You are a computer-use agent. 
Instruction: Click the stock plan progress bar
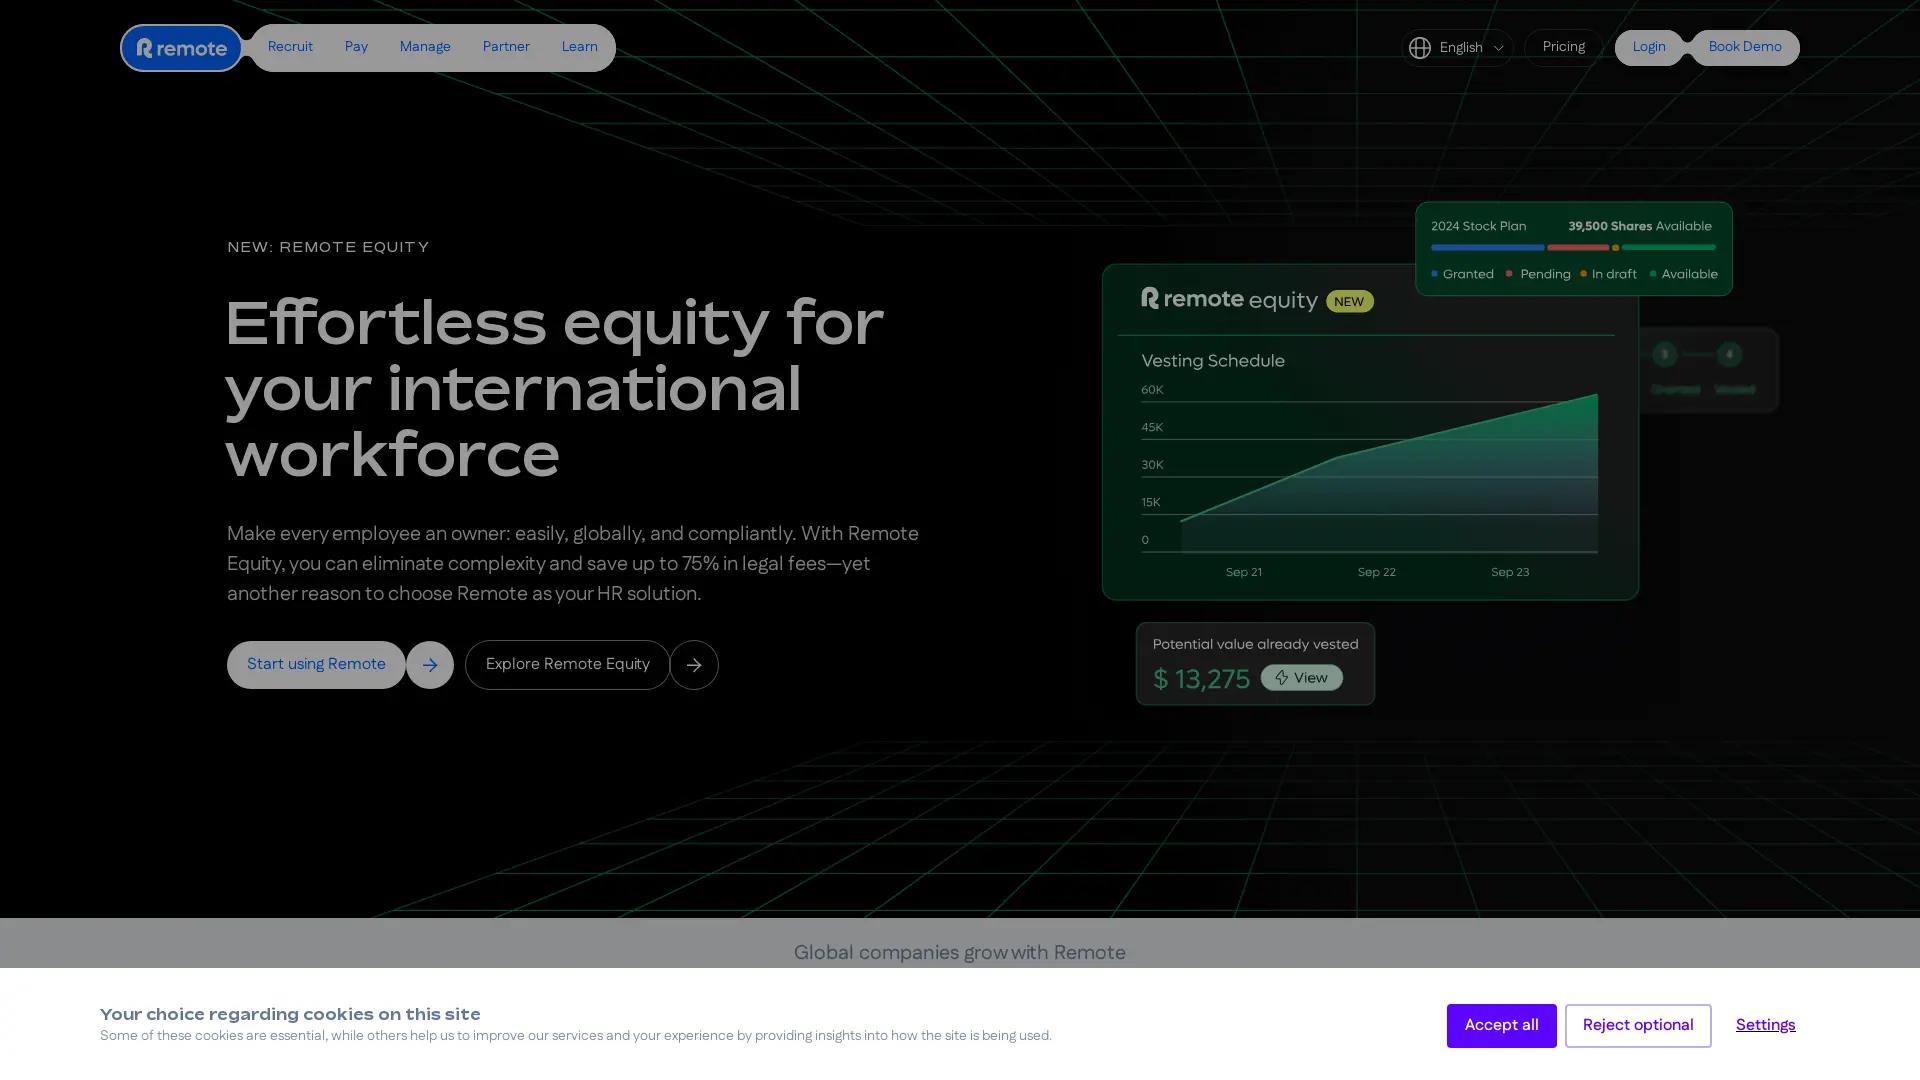coord(1571,248)
